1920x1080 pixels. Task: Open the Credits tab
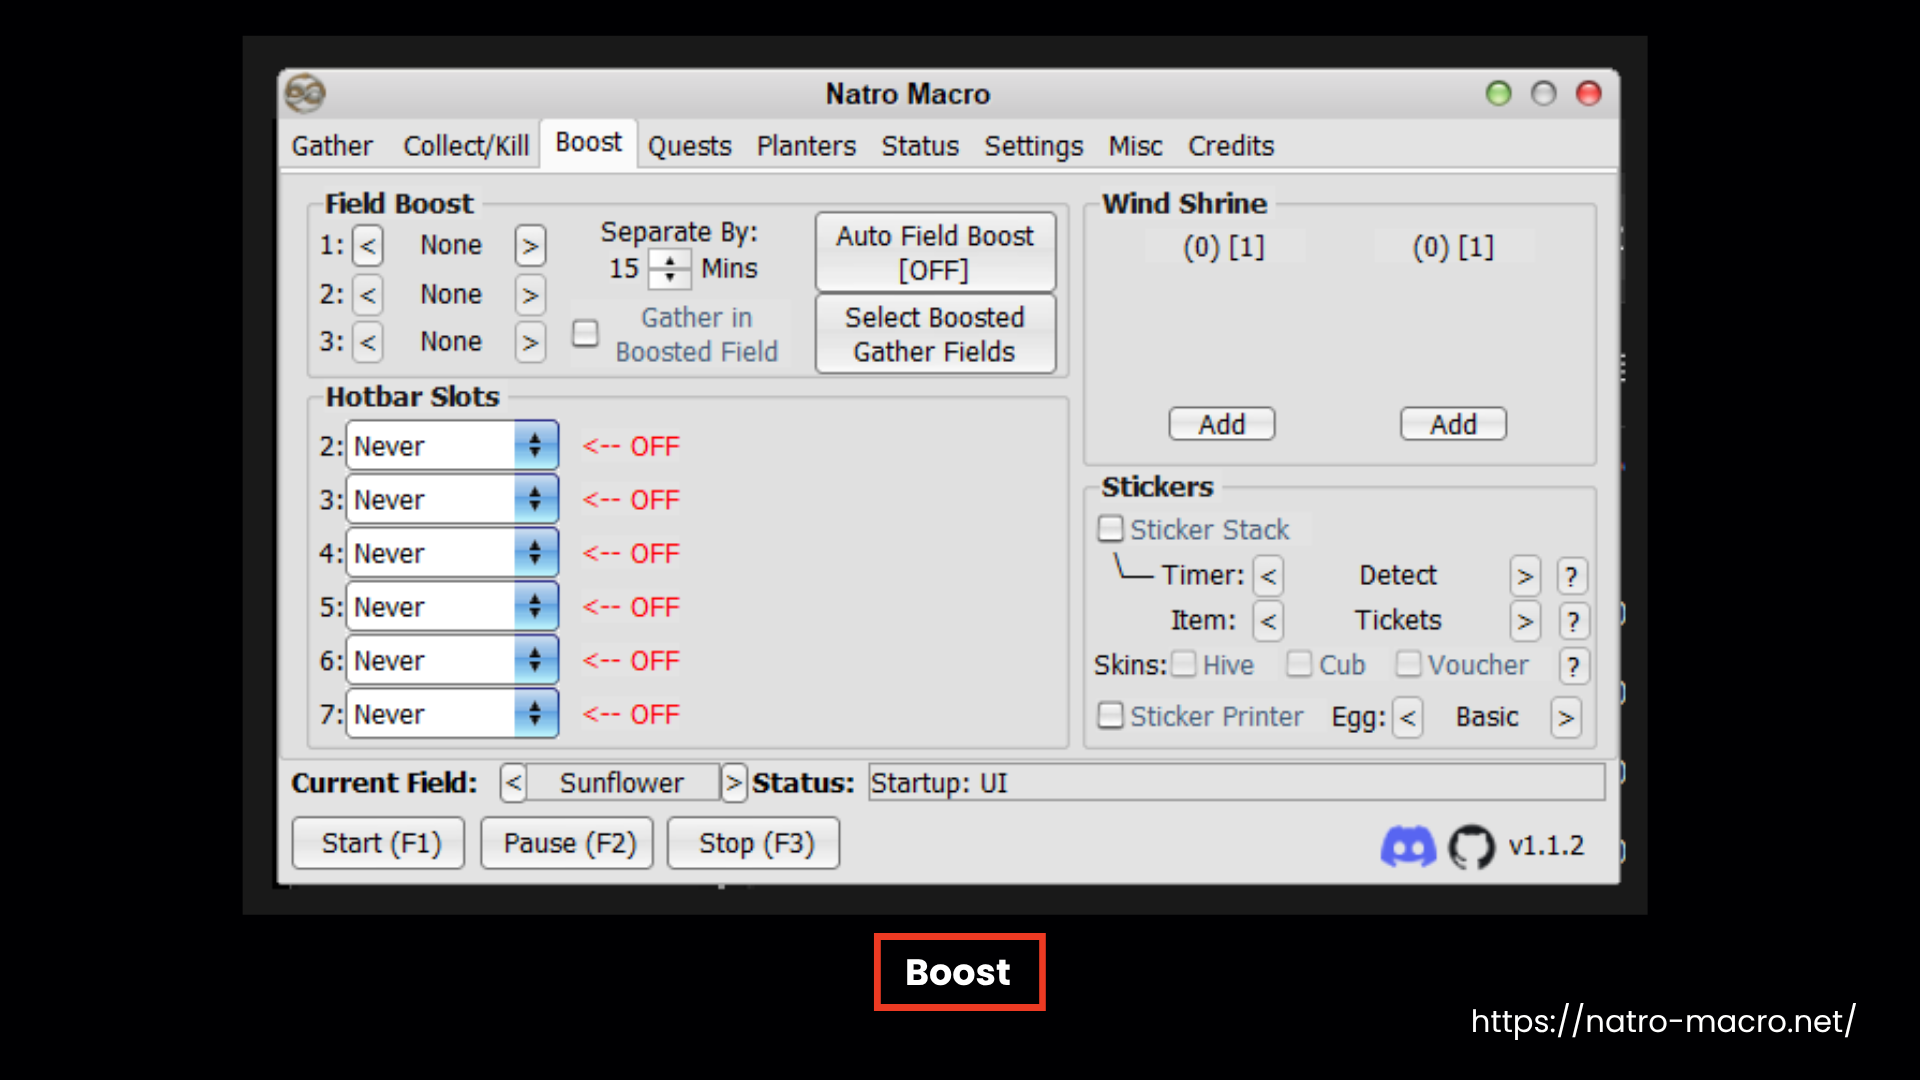pyautogui.click(x=1231, y=146)
